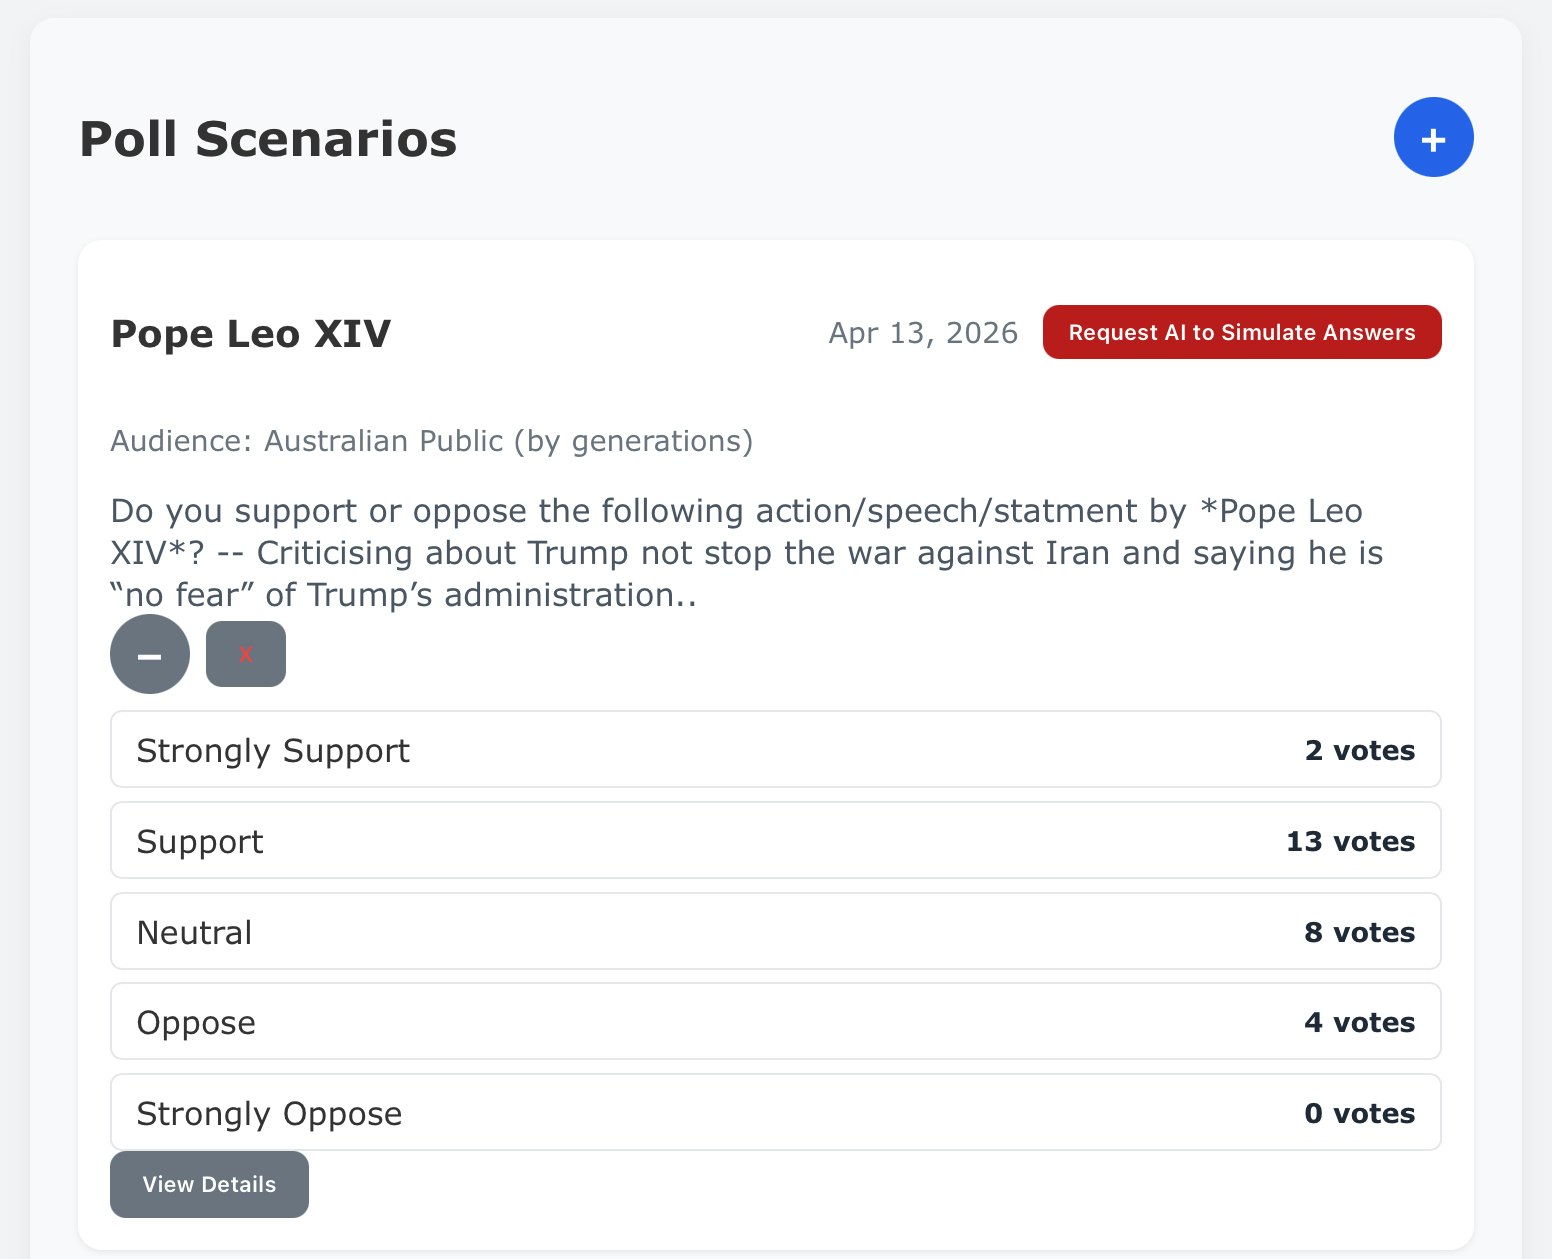1552x1259 pixels.
Task: Pick the Oppose answer
Action: (775, 1022)
